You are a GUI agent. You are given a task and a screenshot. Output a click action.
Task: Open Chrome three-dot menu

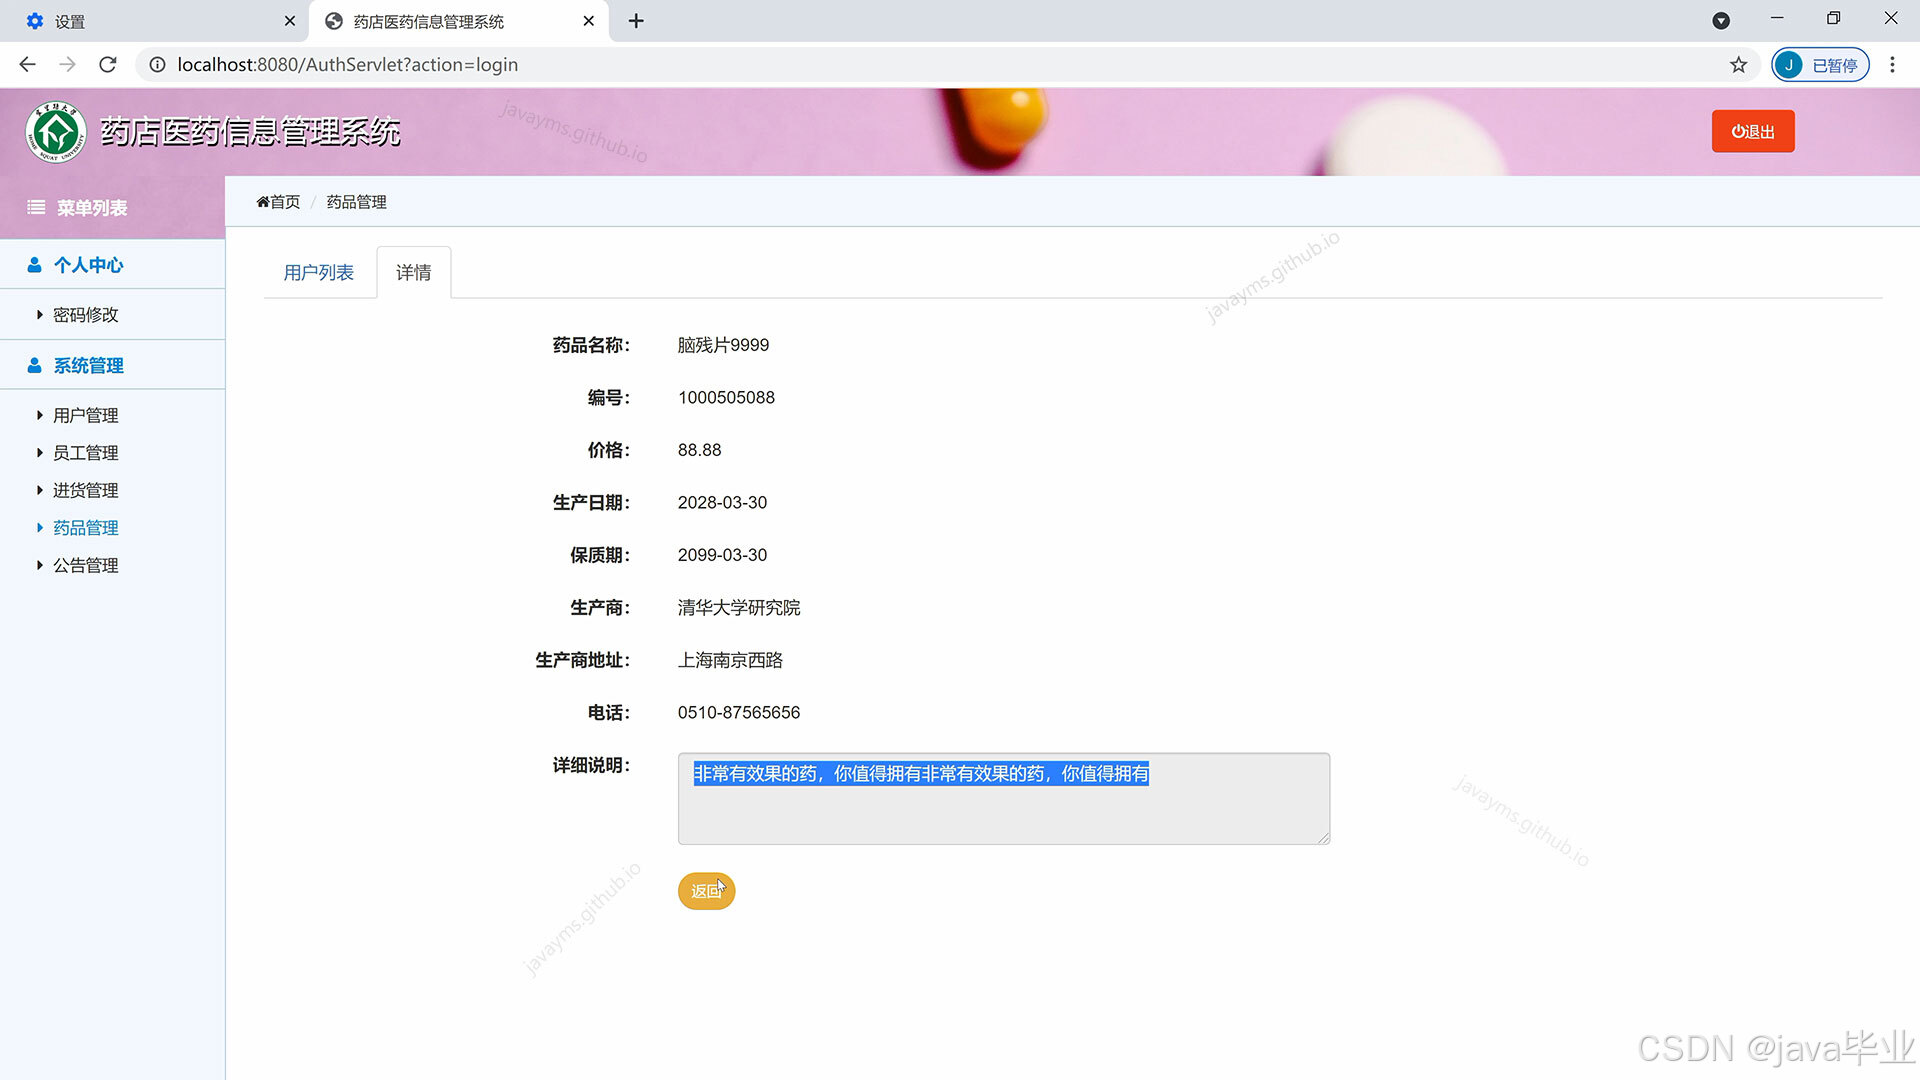point(1892,65)
